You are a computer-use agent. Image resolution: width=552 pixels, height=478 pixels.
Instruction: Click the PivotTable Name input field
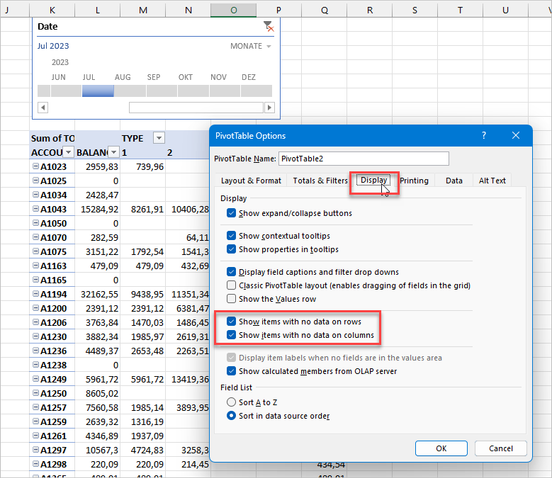click(x=364, y=159)
